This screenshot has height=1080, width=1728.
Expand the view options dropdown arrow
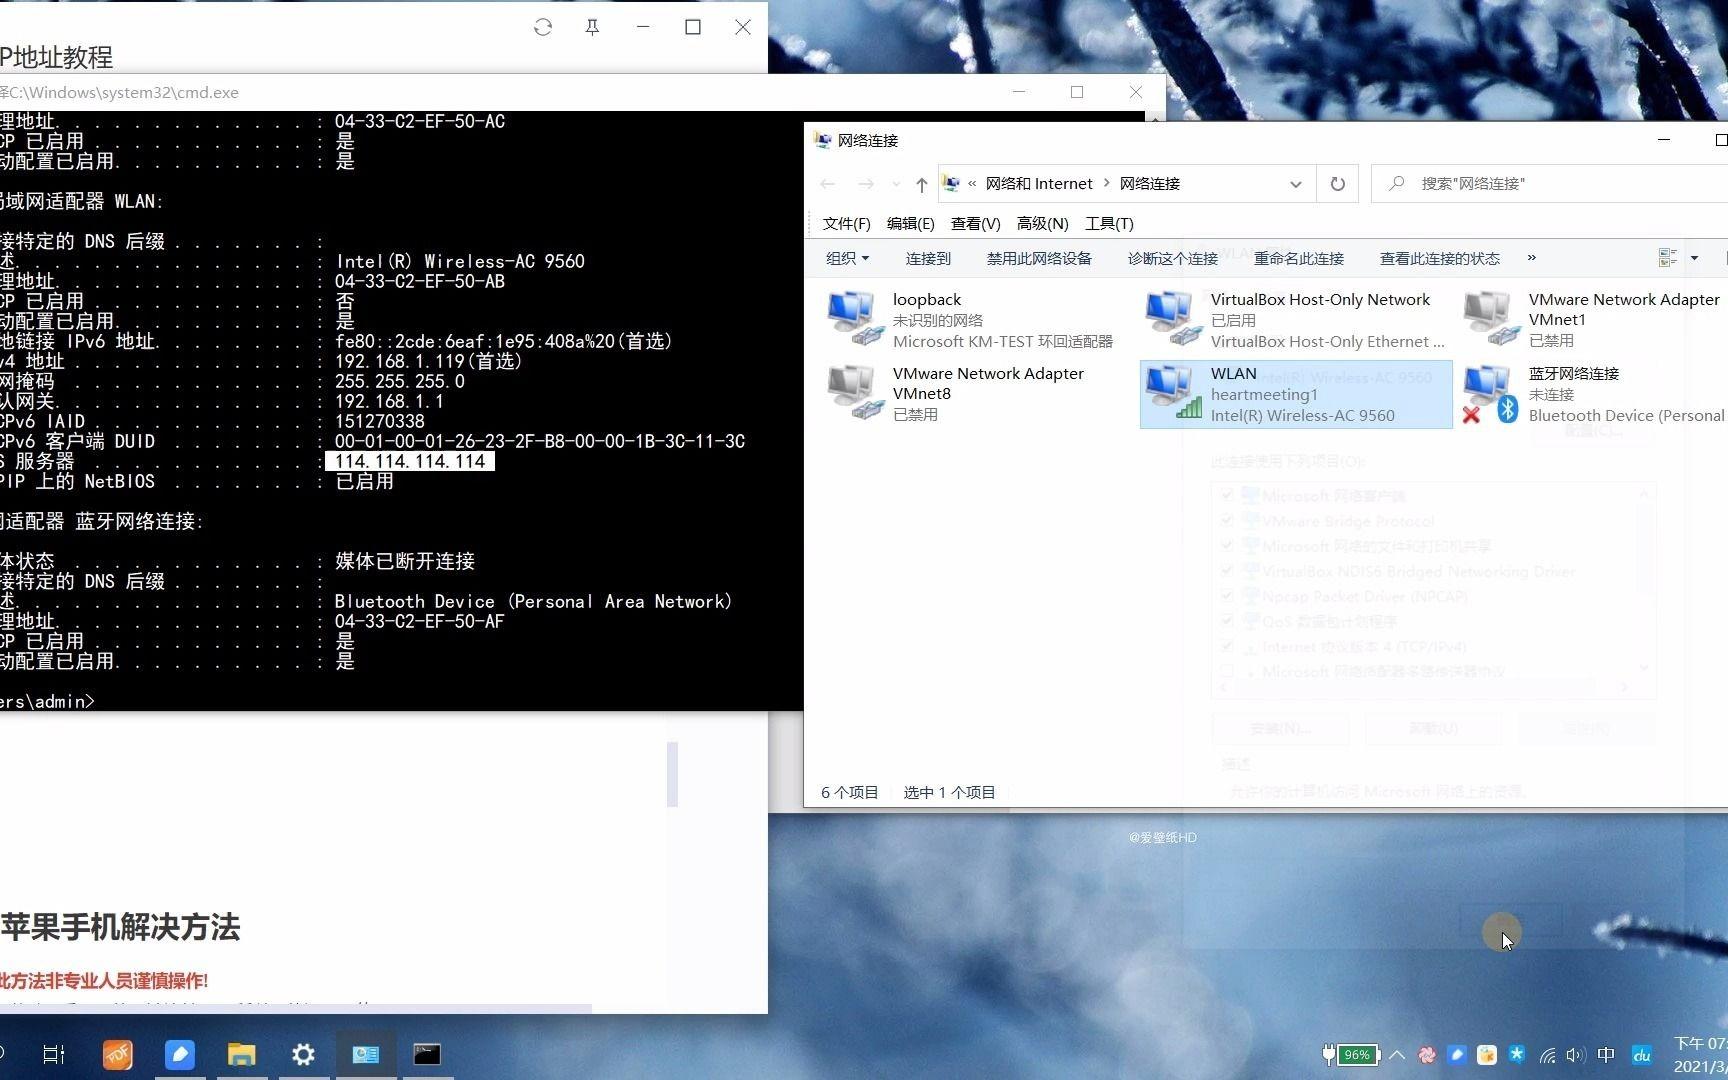(1695, 258)
